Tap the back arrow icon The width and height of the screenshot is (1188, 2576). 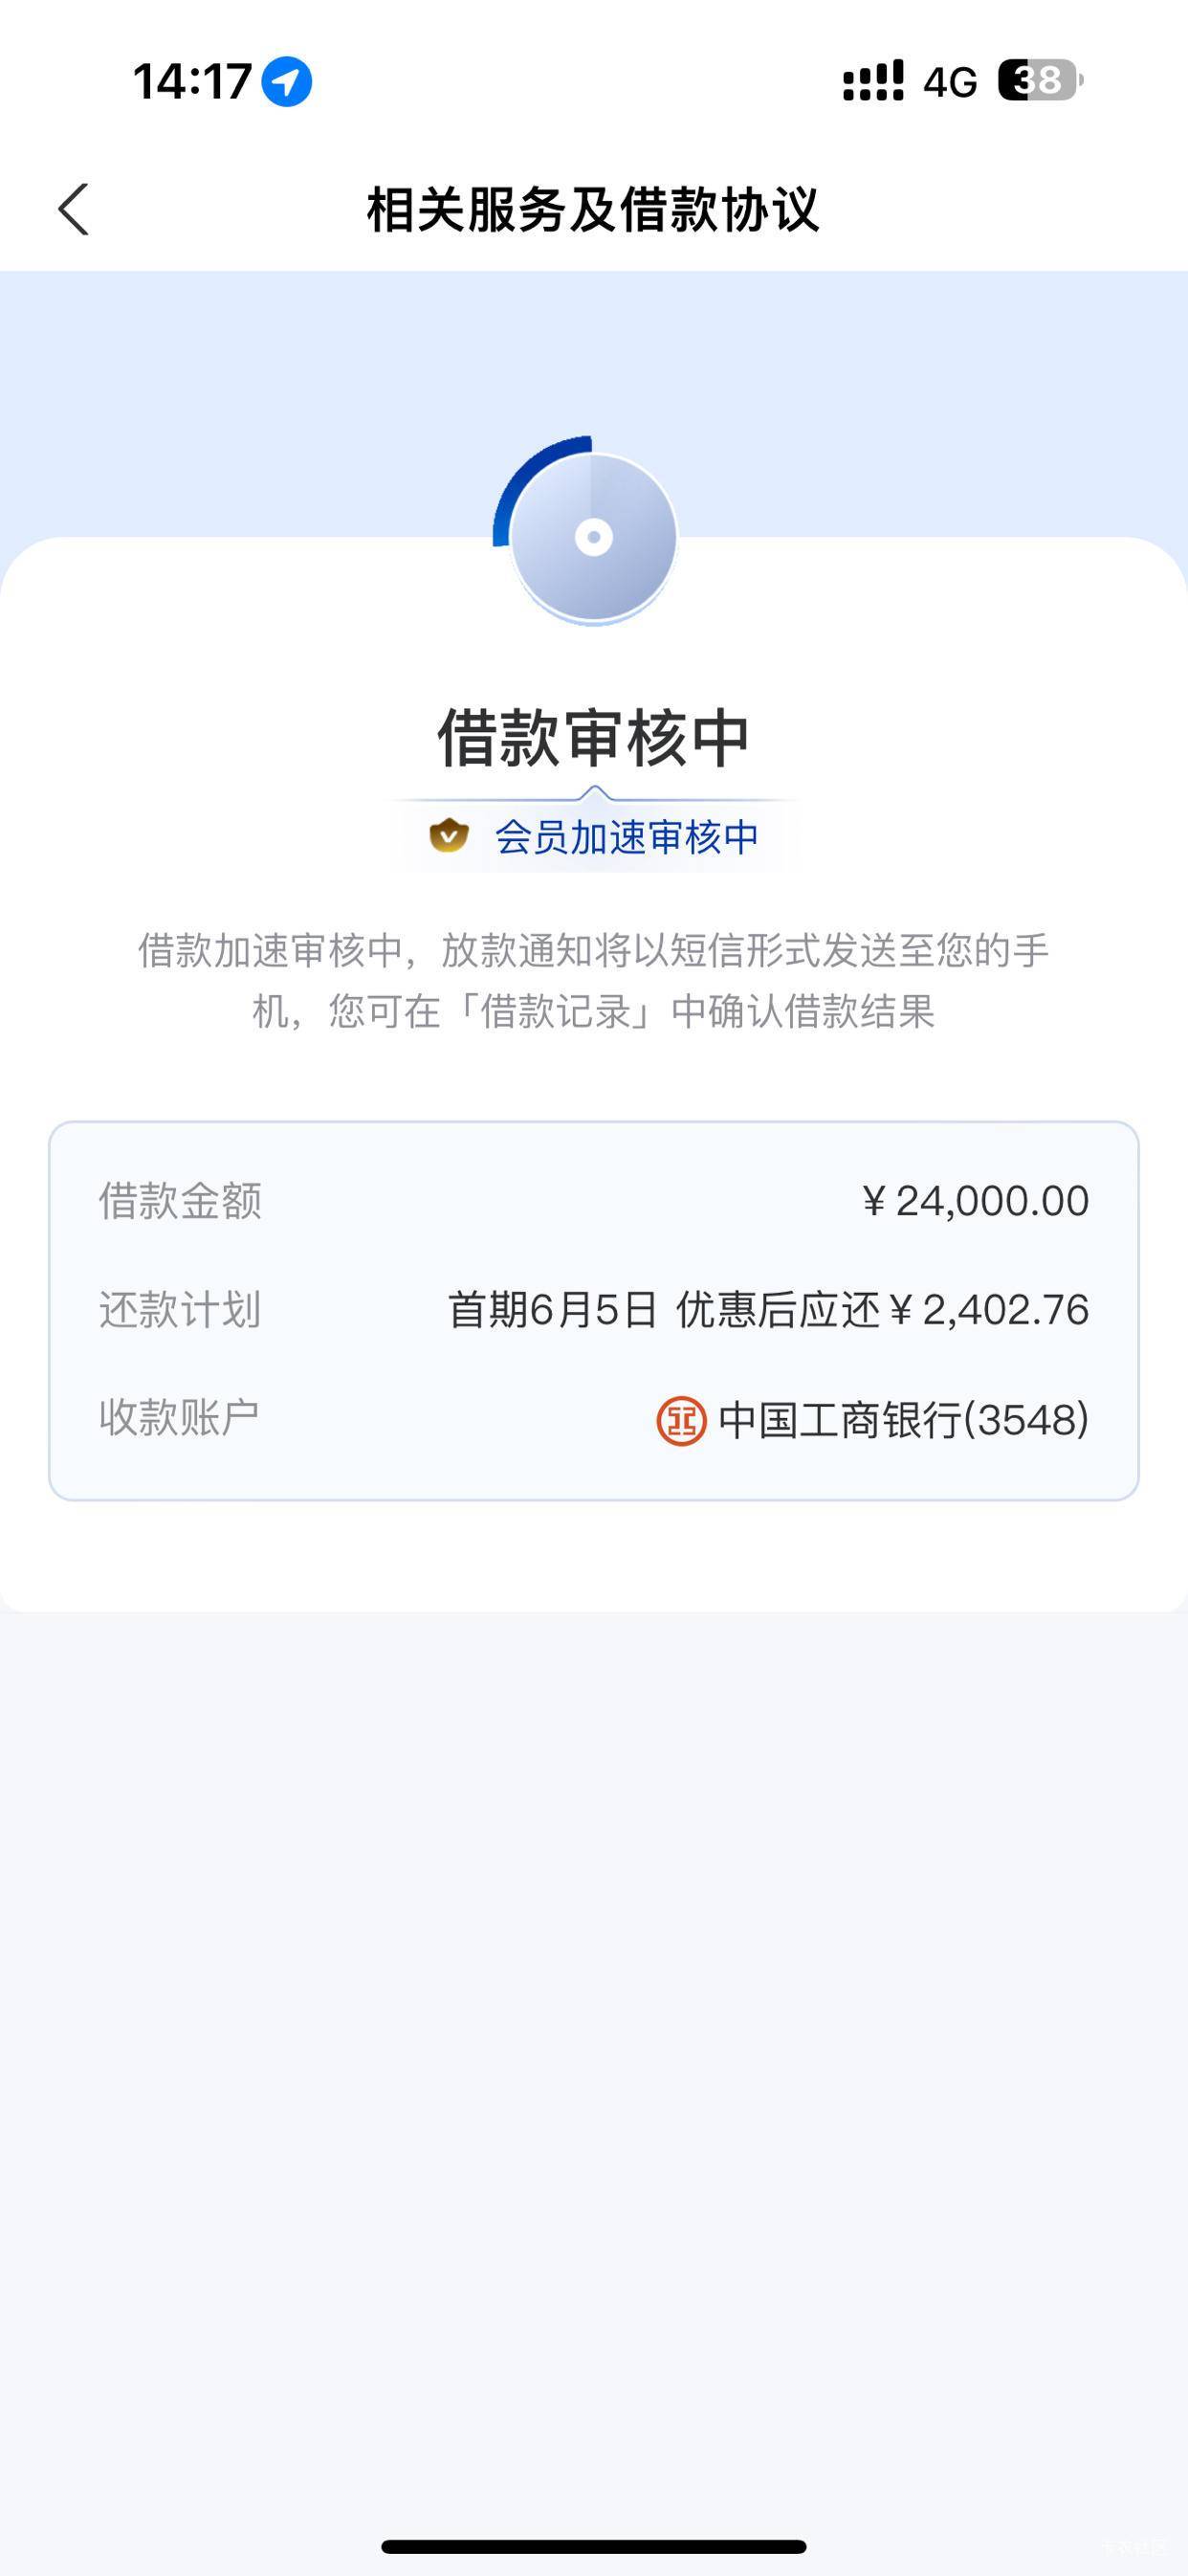click(x=74, y=210)
